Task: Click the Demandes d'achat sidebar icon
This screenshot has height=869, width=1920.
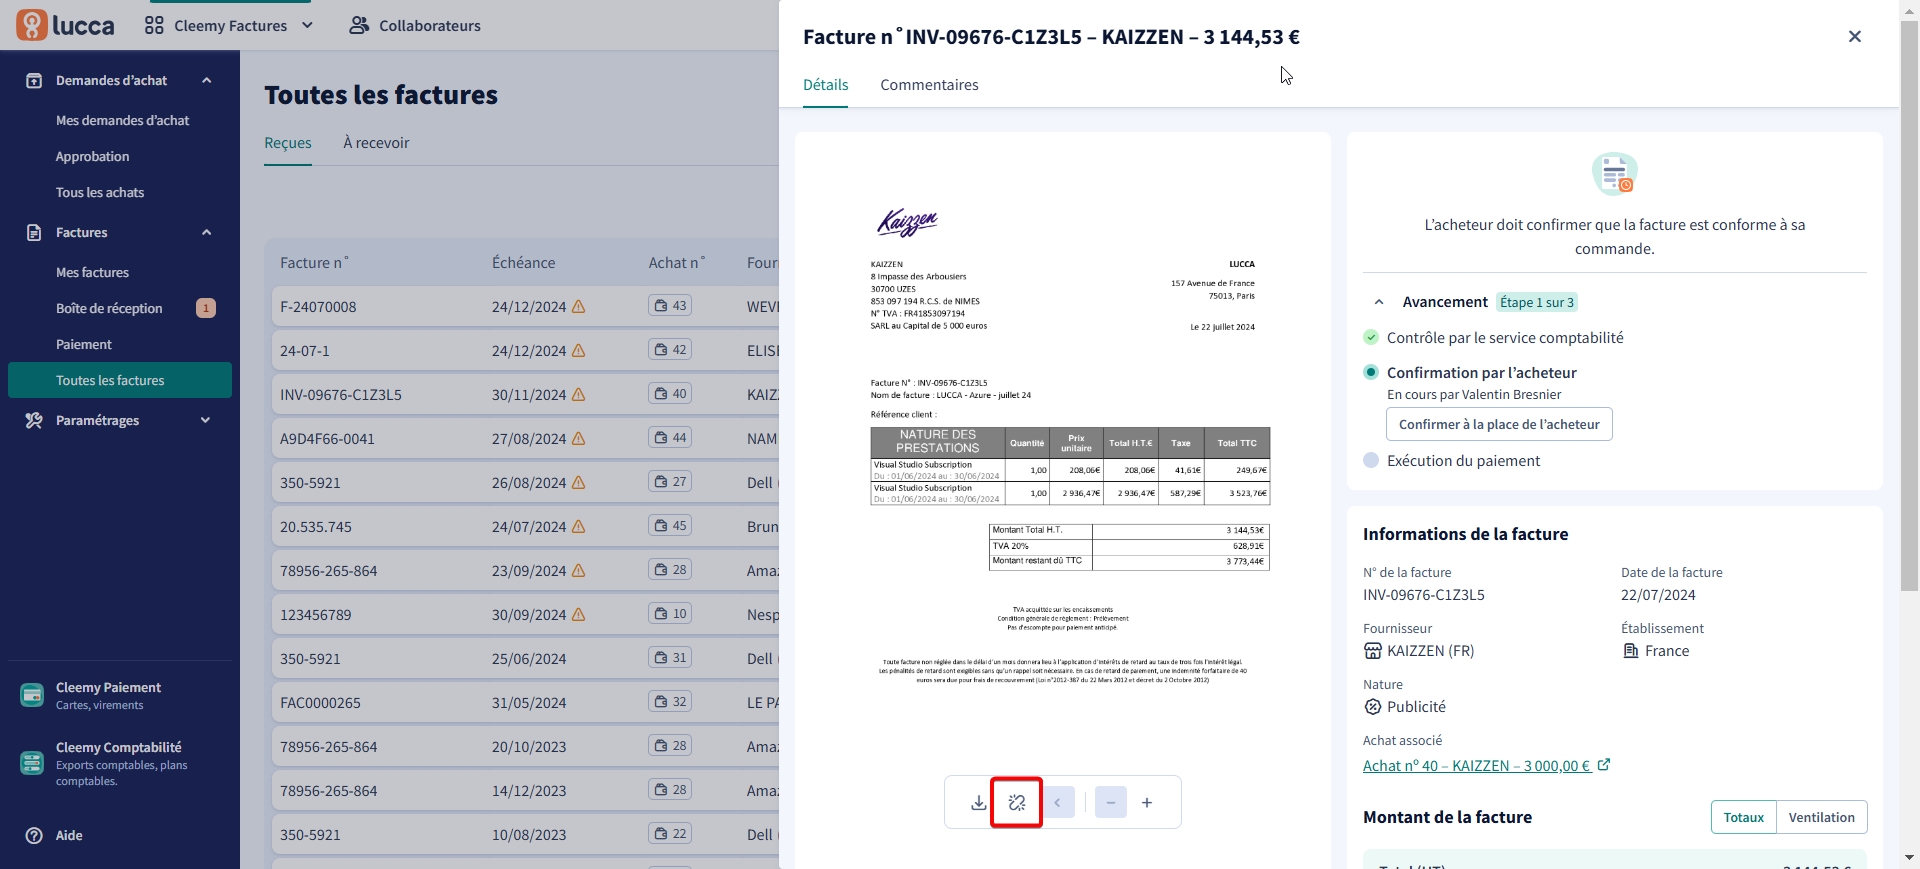Action: [34, 80]
